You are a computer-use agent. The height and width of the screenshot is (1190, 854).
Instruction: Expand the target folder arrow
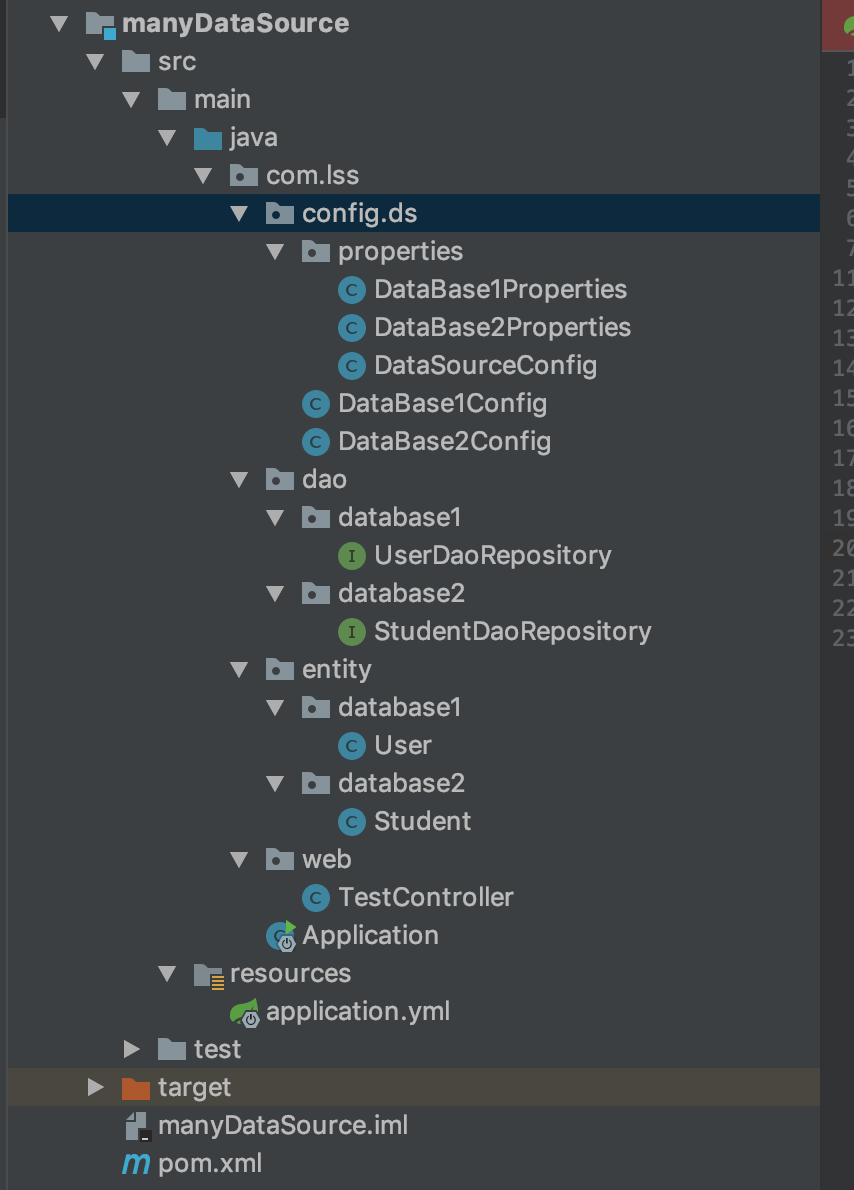[95, 1087]
